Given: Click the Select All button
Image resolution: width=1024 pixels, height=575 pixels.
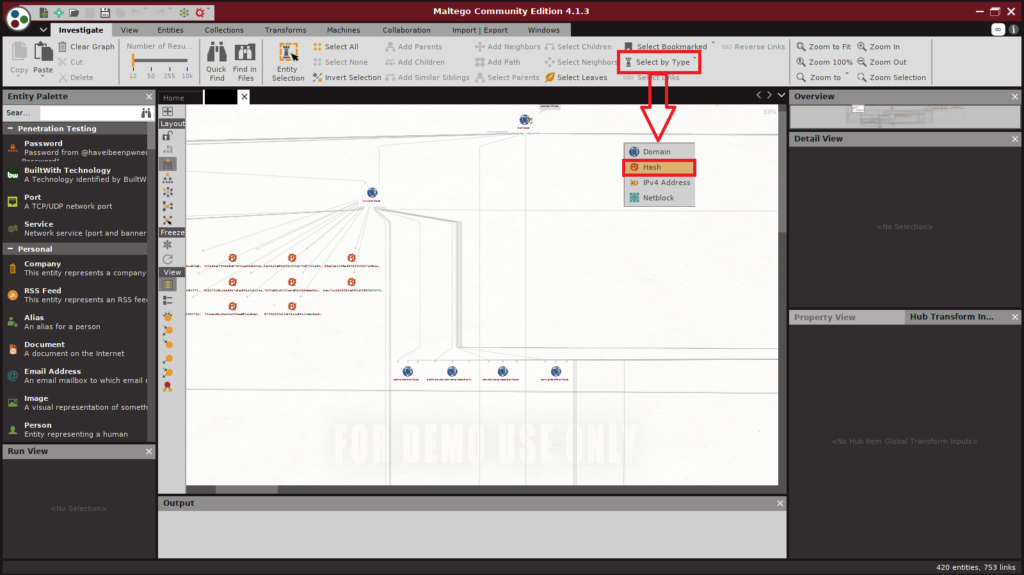Looking at the screenshot, I should tap(336, 47).
